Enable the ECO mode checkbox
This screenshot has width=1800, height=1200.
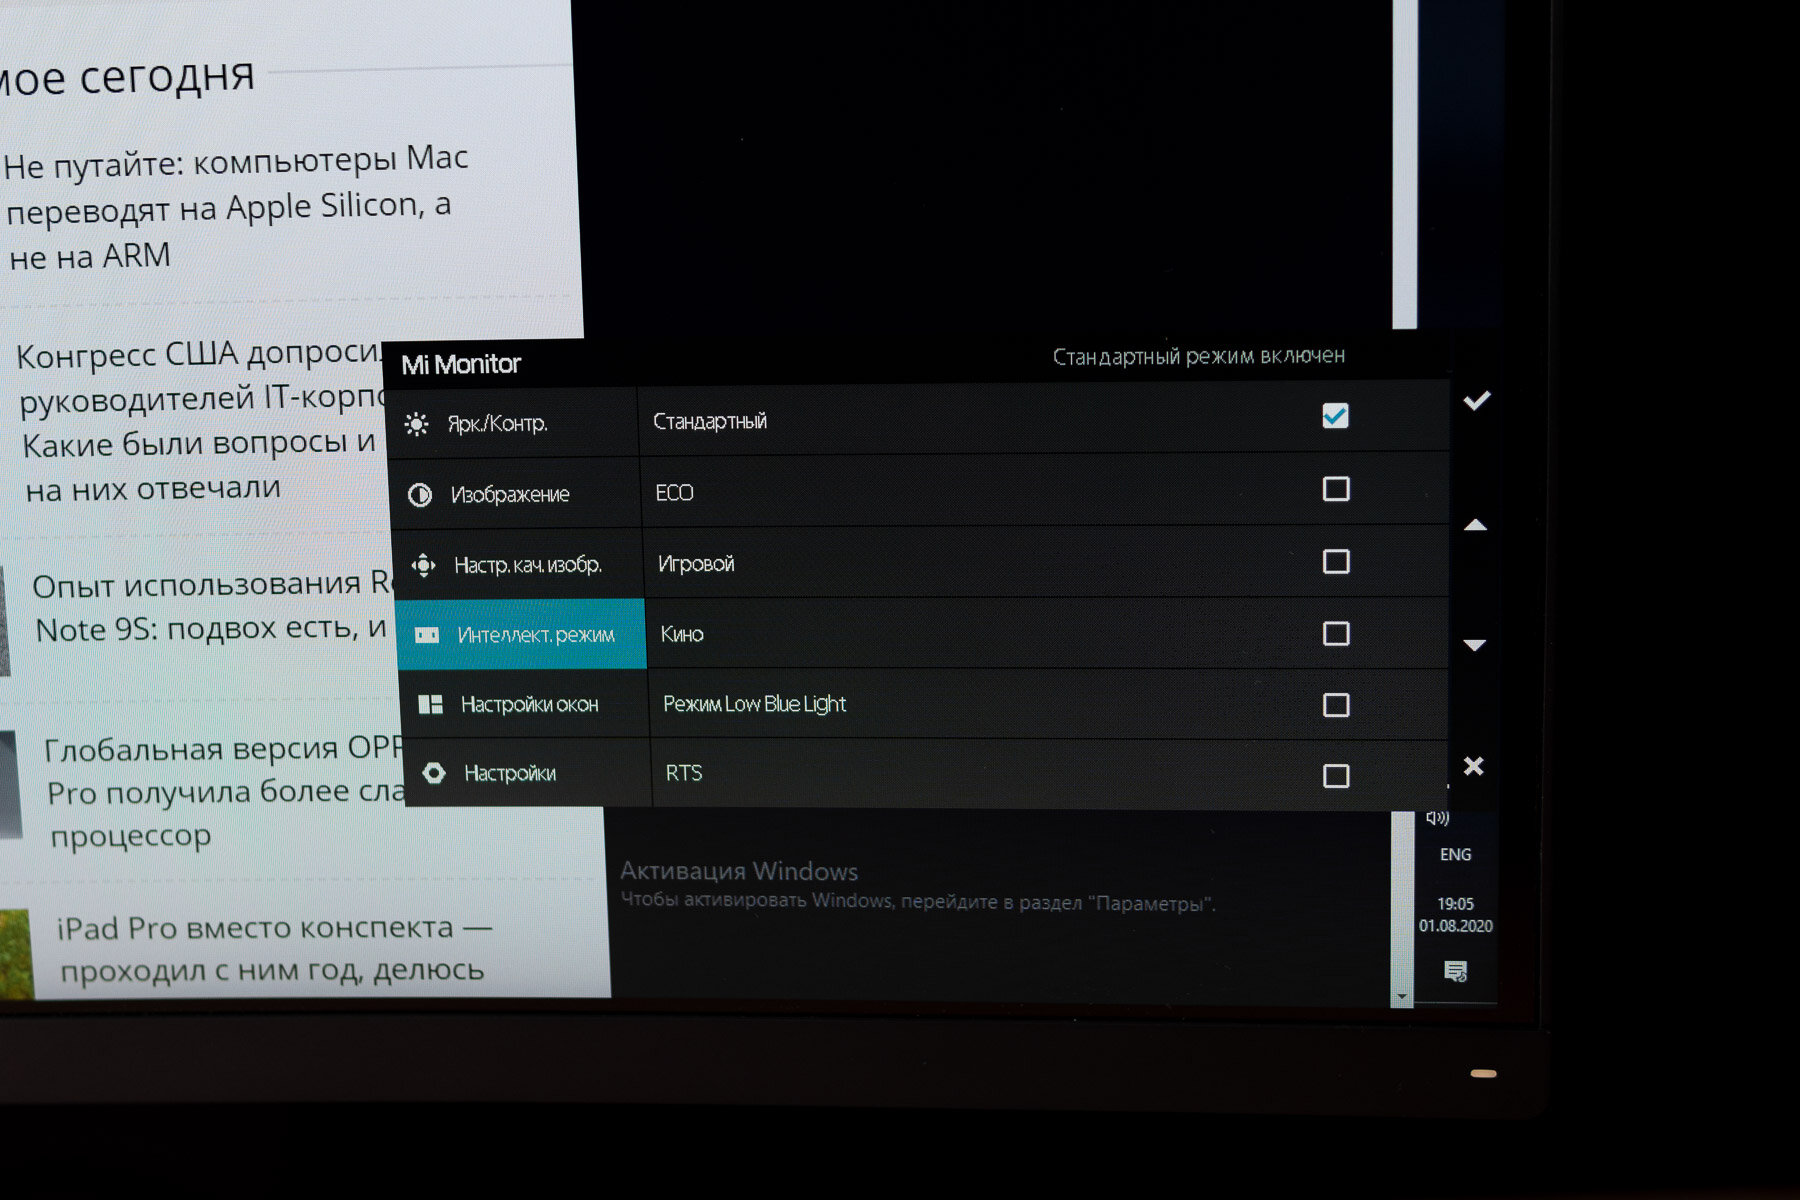click(x=1336, y=489)
